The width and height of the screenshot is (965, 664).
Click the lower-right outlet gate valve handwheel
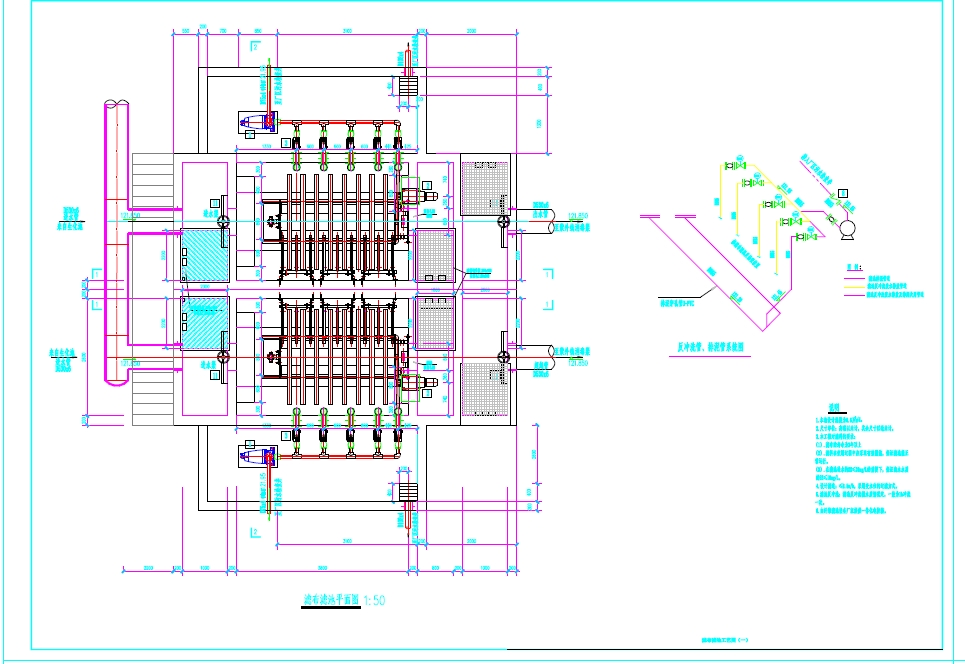coord(504,357)
